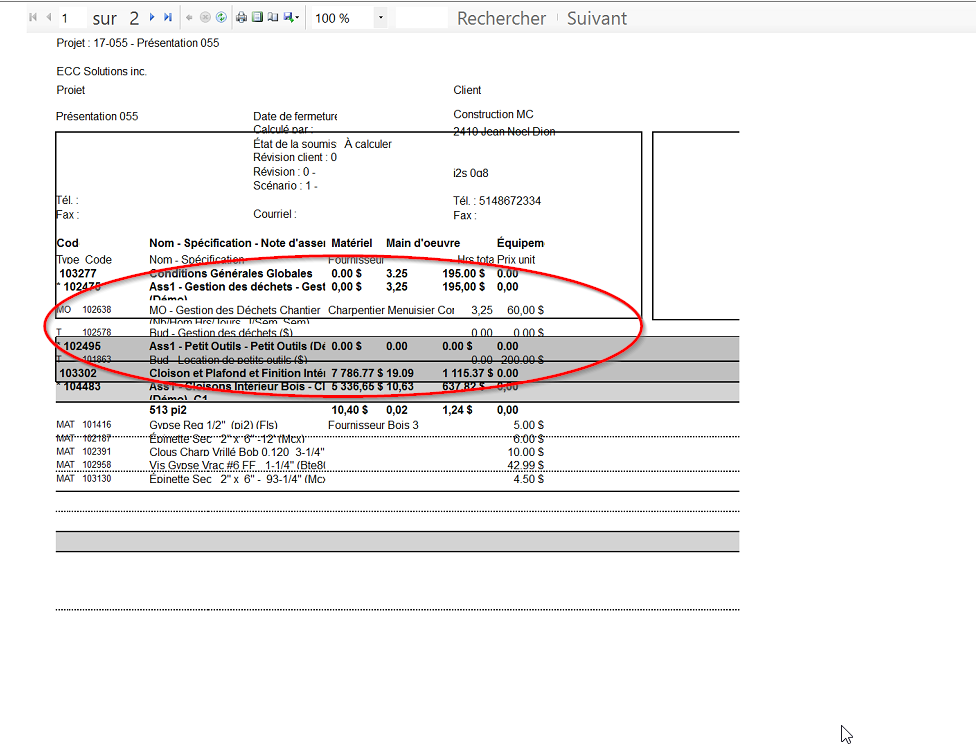Focus the search text box in toolbar
976x747 pixels.
coord(422,18)
